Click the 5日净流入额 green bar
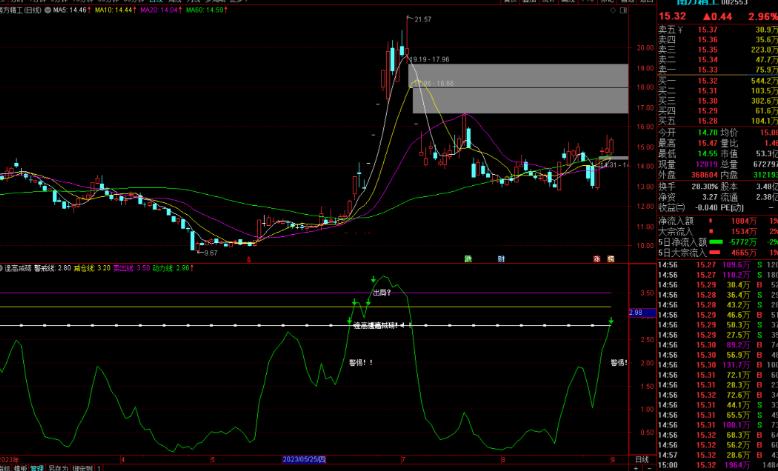Image resolution: width=778 pixels, height=471 pixels. (x=718, y=242)
